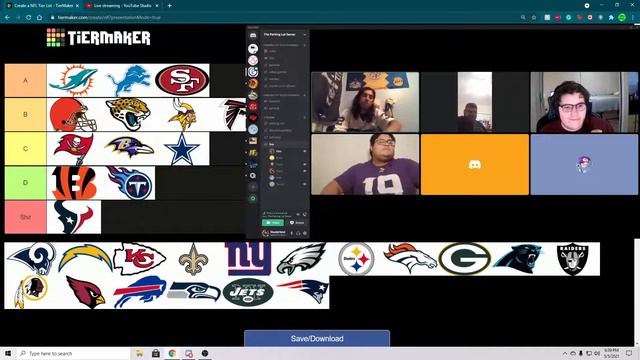This screenshot has width=640, height=360.
Task: Open a new browser tab
Action: pos(169,6)
